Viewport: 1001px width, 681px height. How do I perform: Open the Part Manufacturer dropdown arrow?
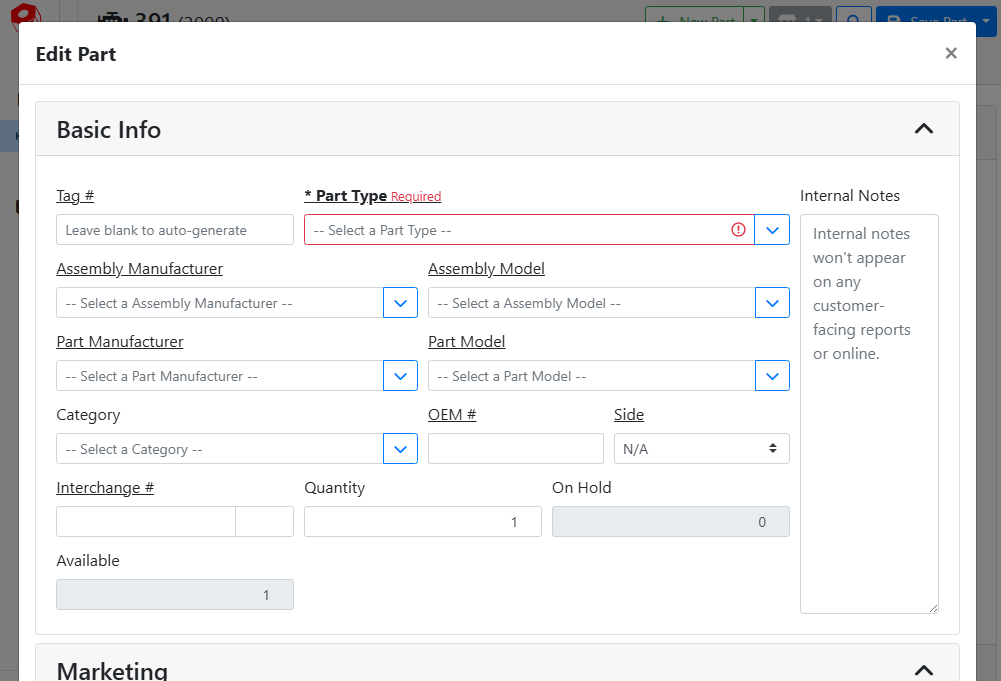tap(400, 376)
